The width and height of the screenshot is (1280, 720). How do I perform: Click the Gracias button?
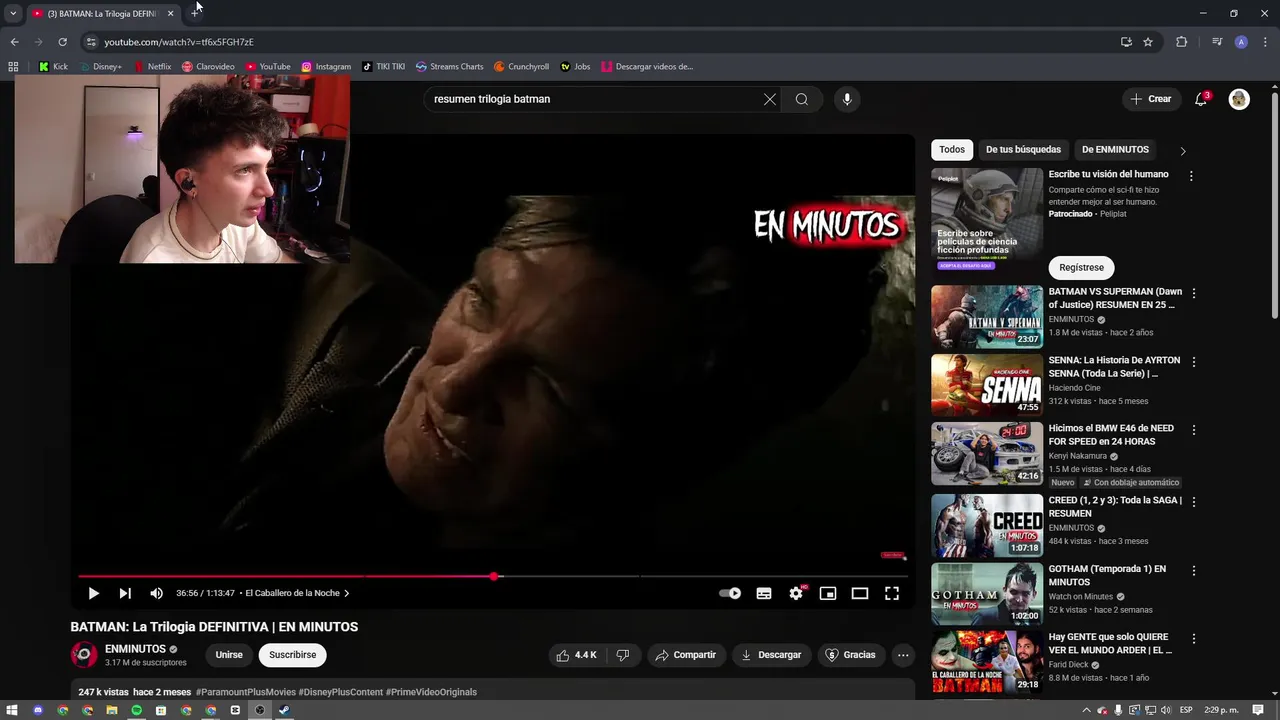[850, 655]
